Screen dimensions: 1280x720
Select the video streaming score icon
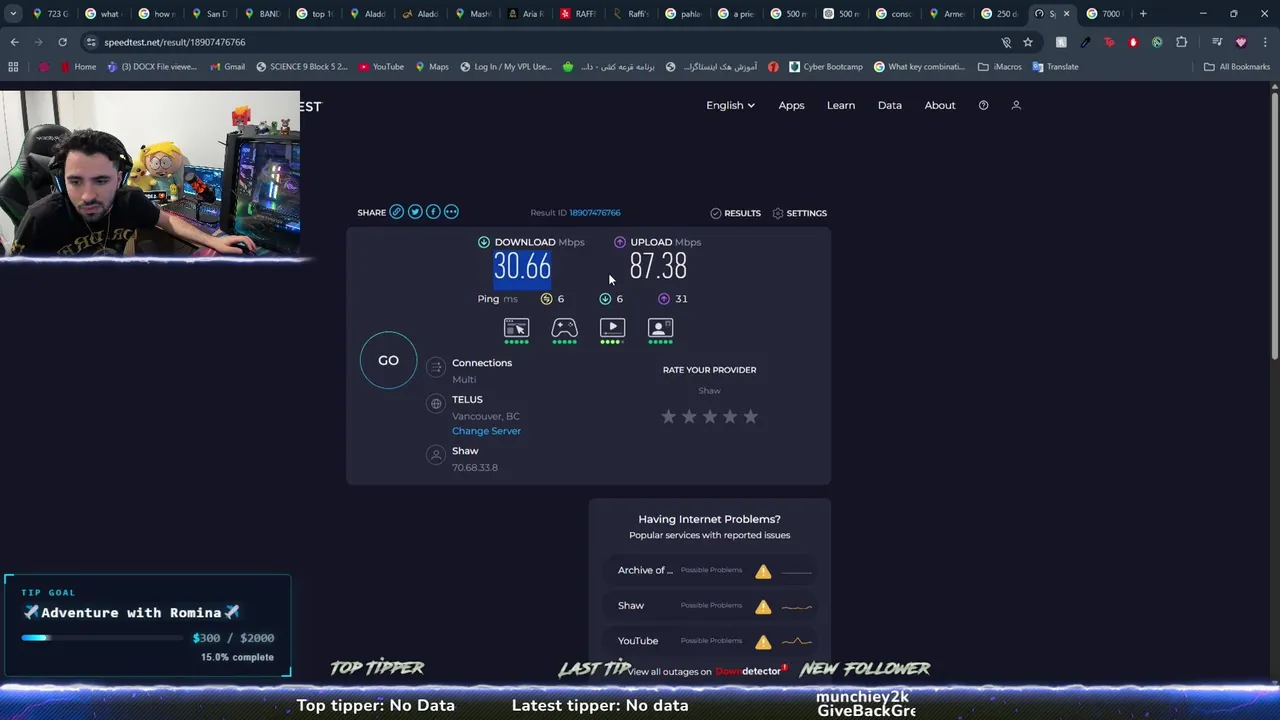click(612, 328)
